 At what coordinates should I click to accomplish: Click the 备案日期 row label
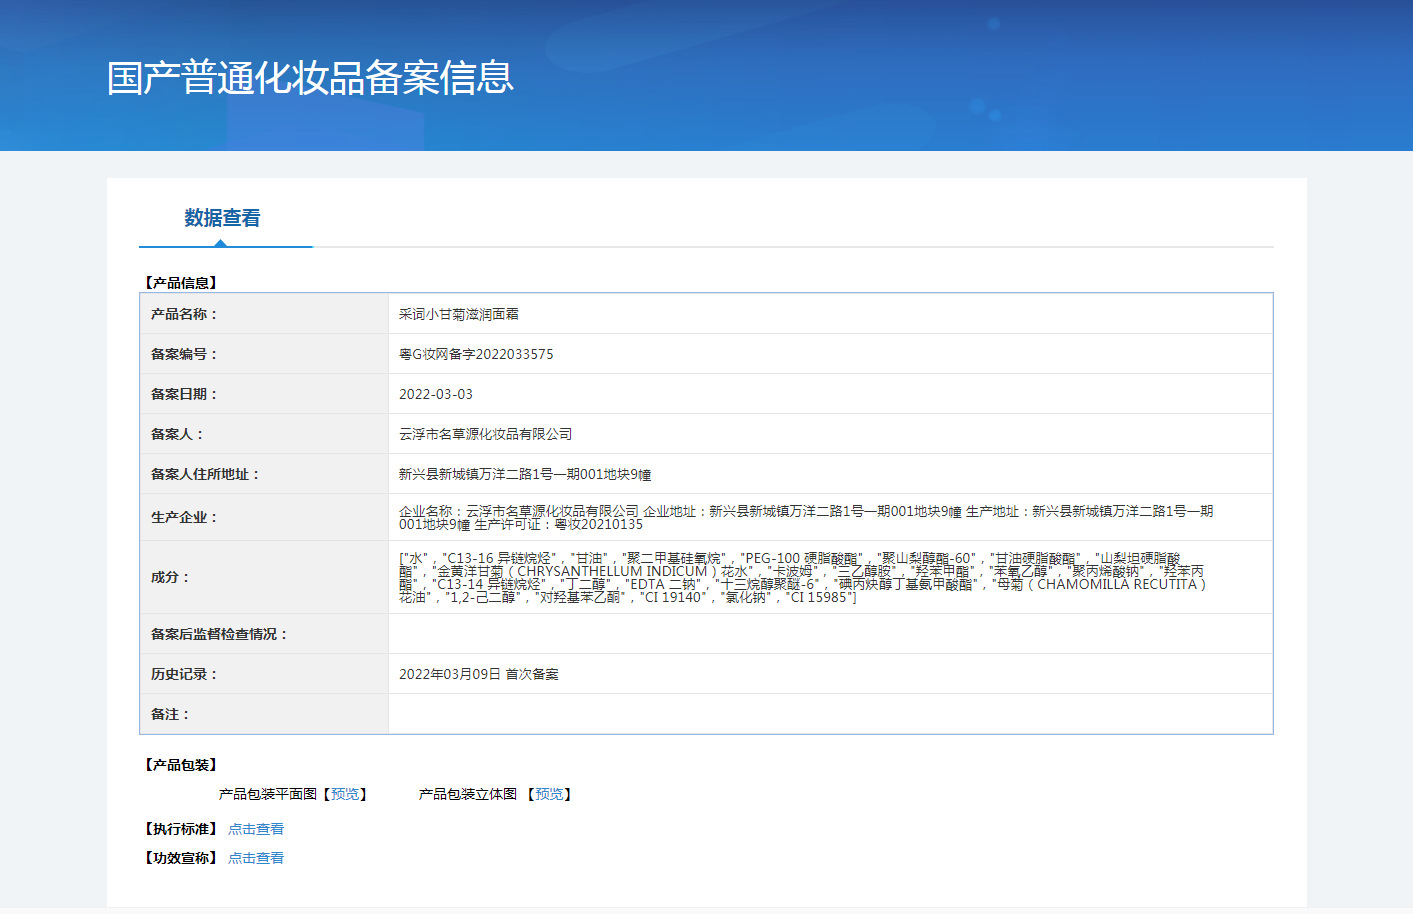(184, 394)
